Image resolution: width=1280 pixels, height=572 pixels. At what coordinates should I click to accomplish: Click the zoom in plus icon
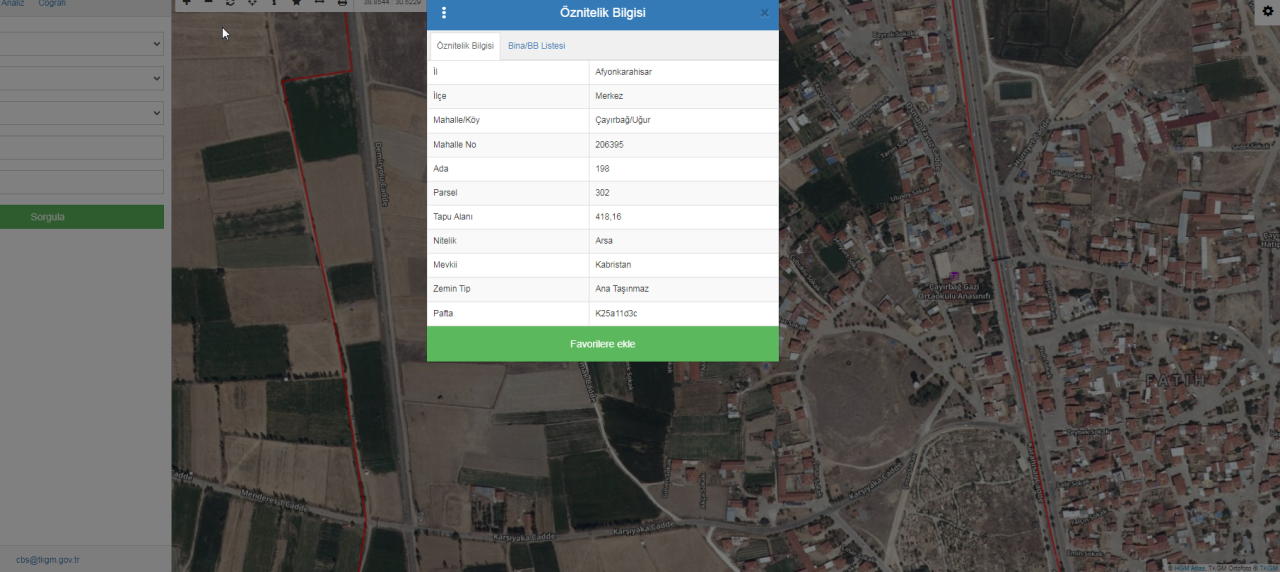[x=186, y=3]
